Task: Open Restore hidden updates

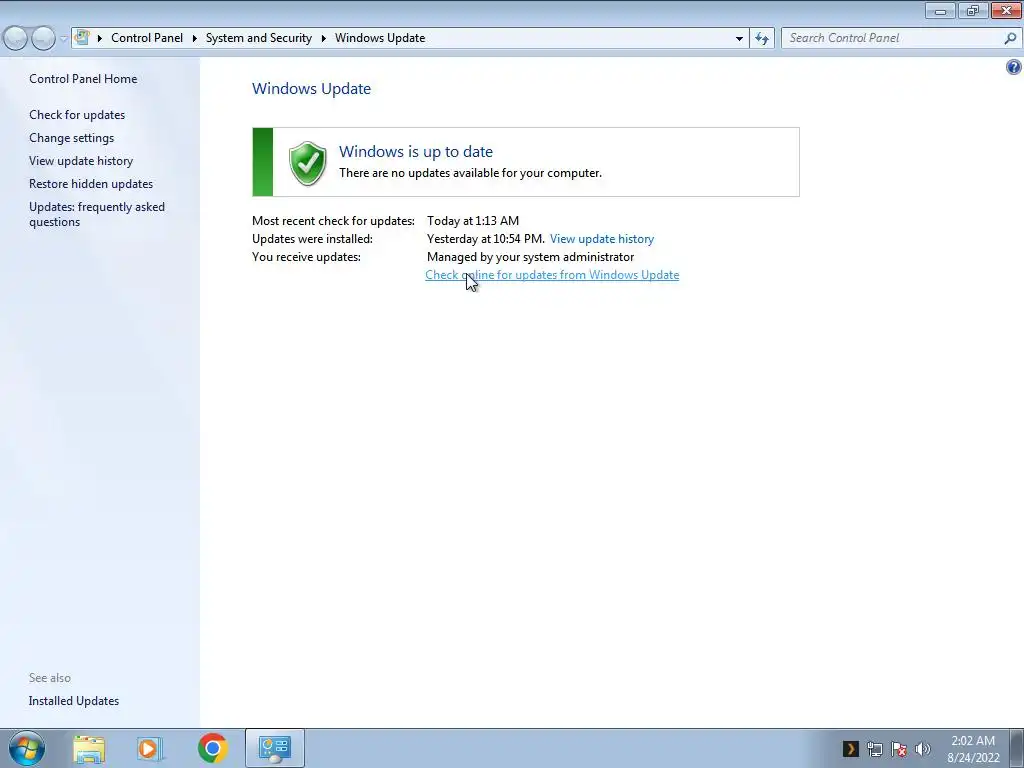Action: click(x=91, y=184)
